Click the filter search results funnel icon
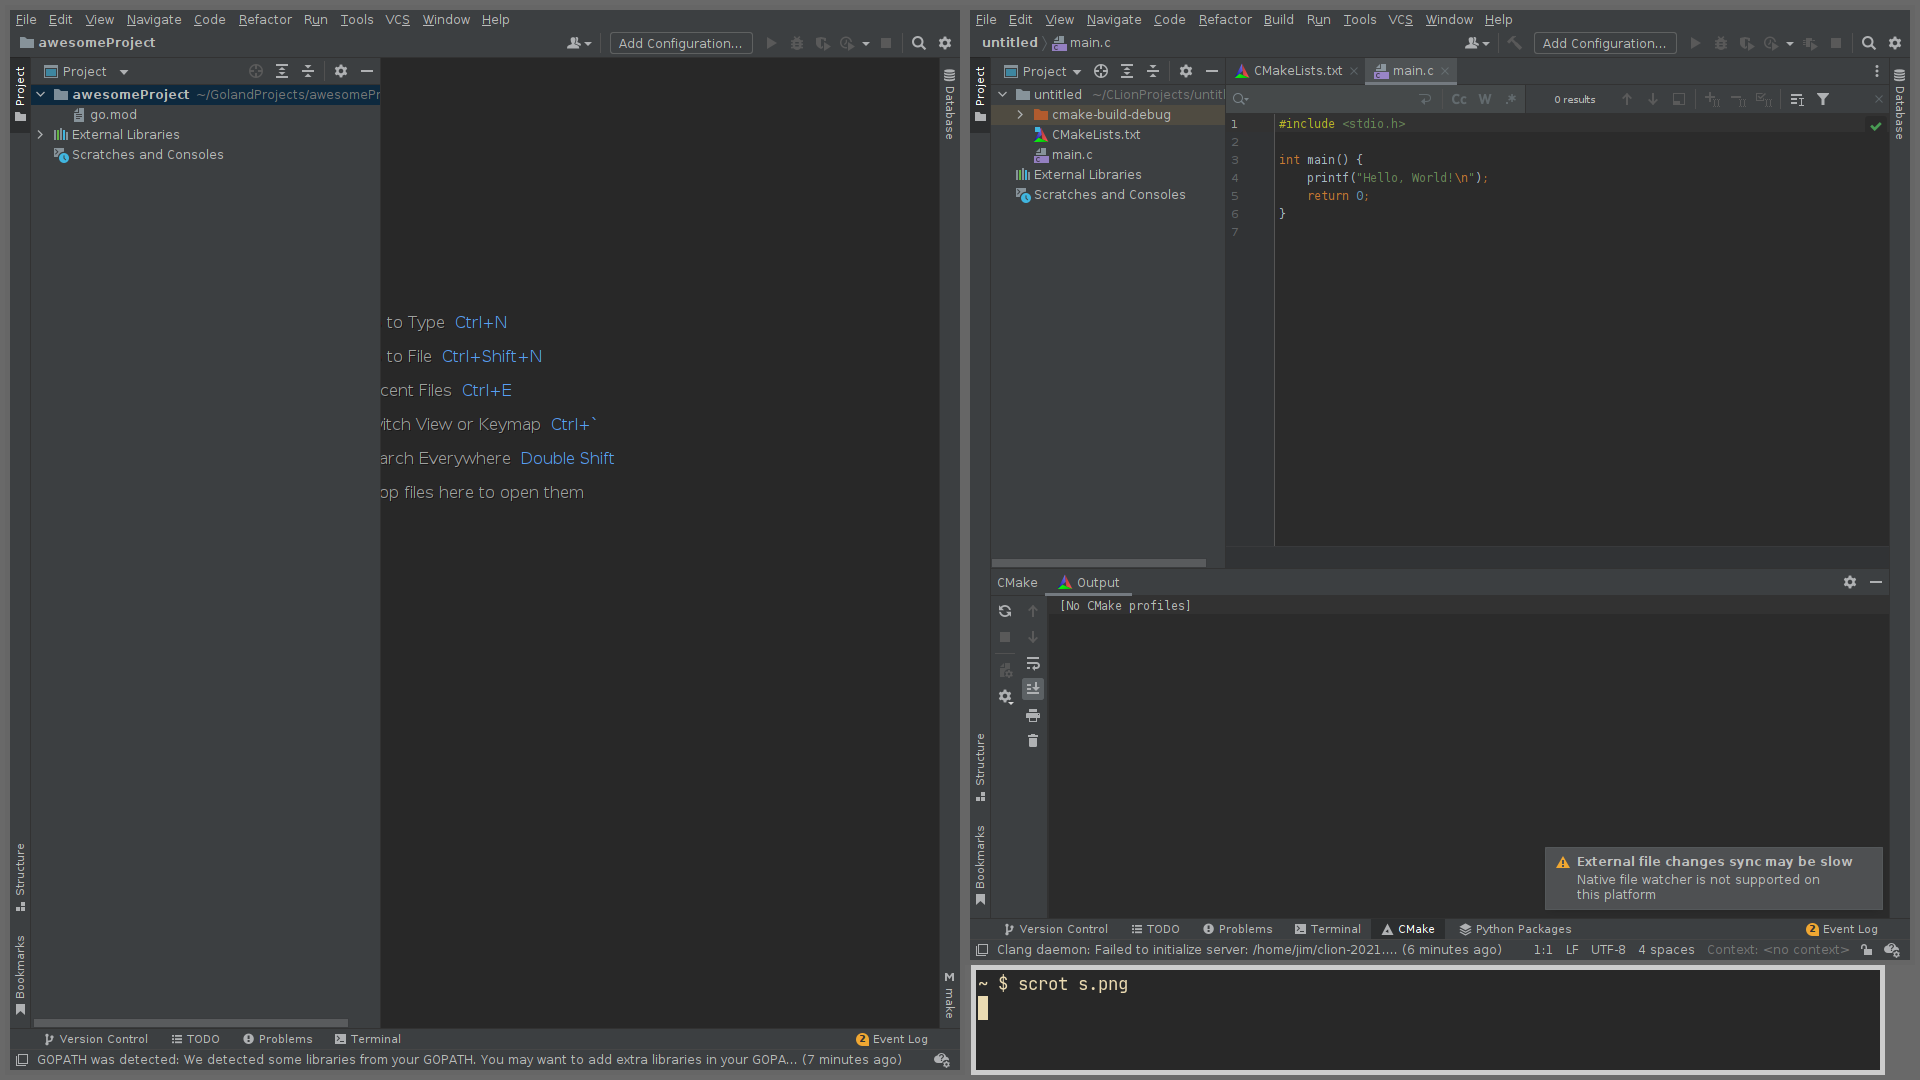Image resolution: width=1920 pixels, height=1080 pixels. [x=1823, y=99]
